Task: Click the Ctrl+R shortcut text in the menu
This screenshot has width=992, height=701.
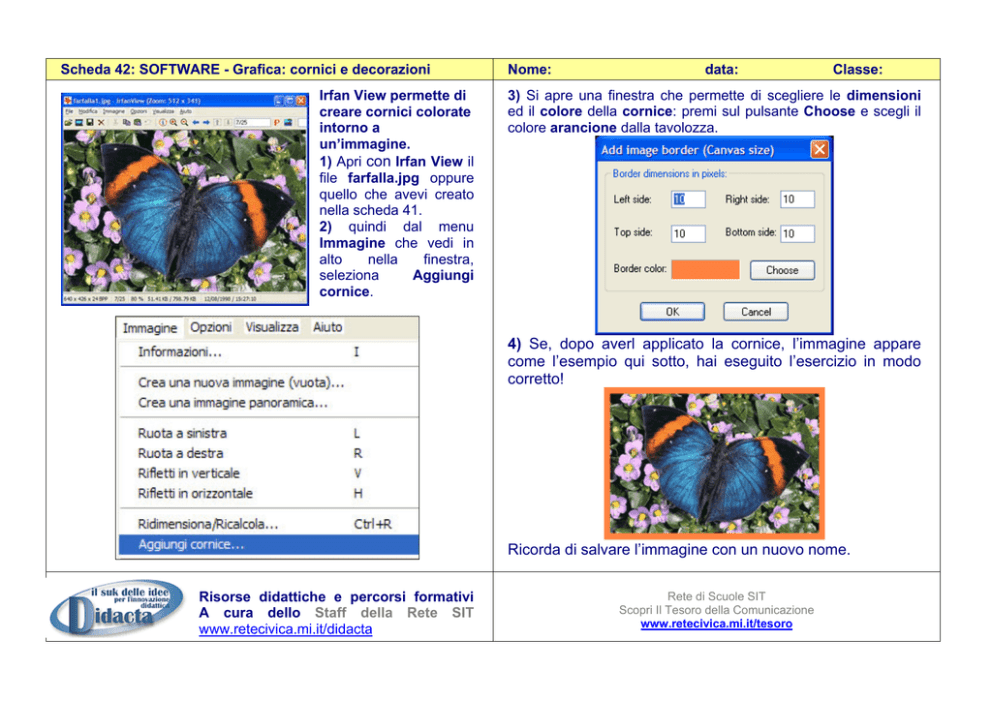Action: click(x=373, y=524)
